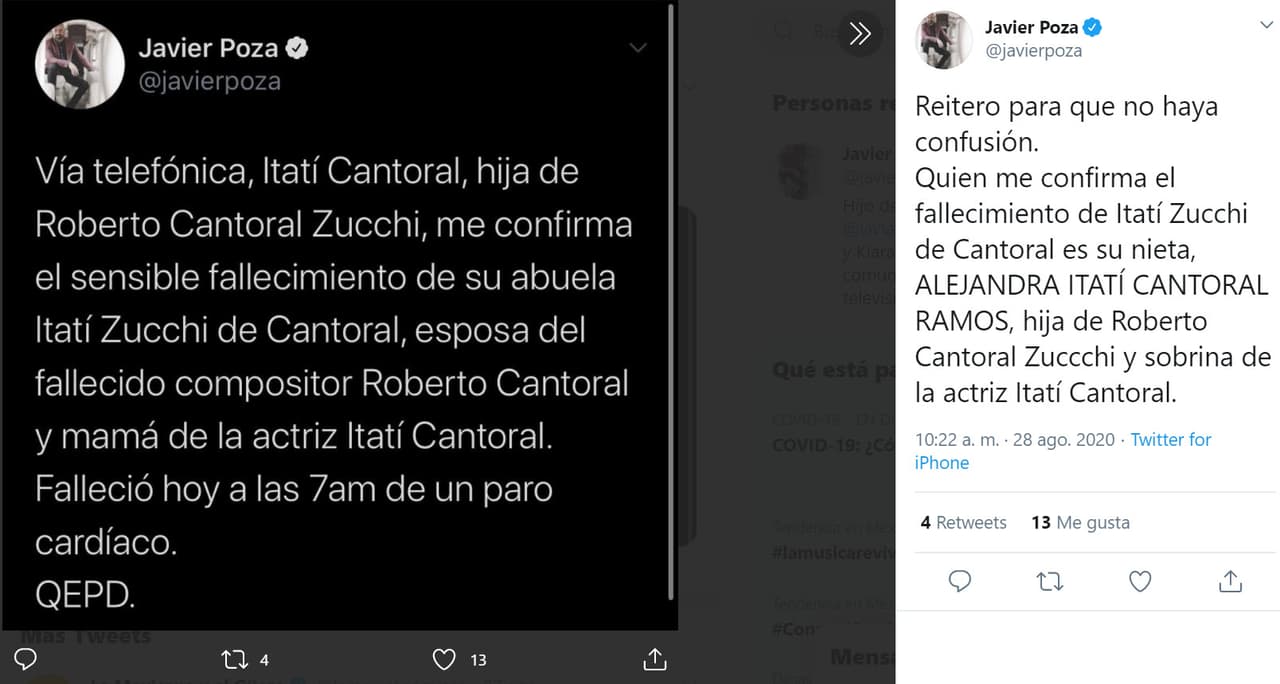Screen dimensions: 1280x684
Task: Toggle retweet on the sidebar tweet
Action: tap(1049, 580)
